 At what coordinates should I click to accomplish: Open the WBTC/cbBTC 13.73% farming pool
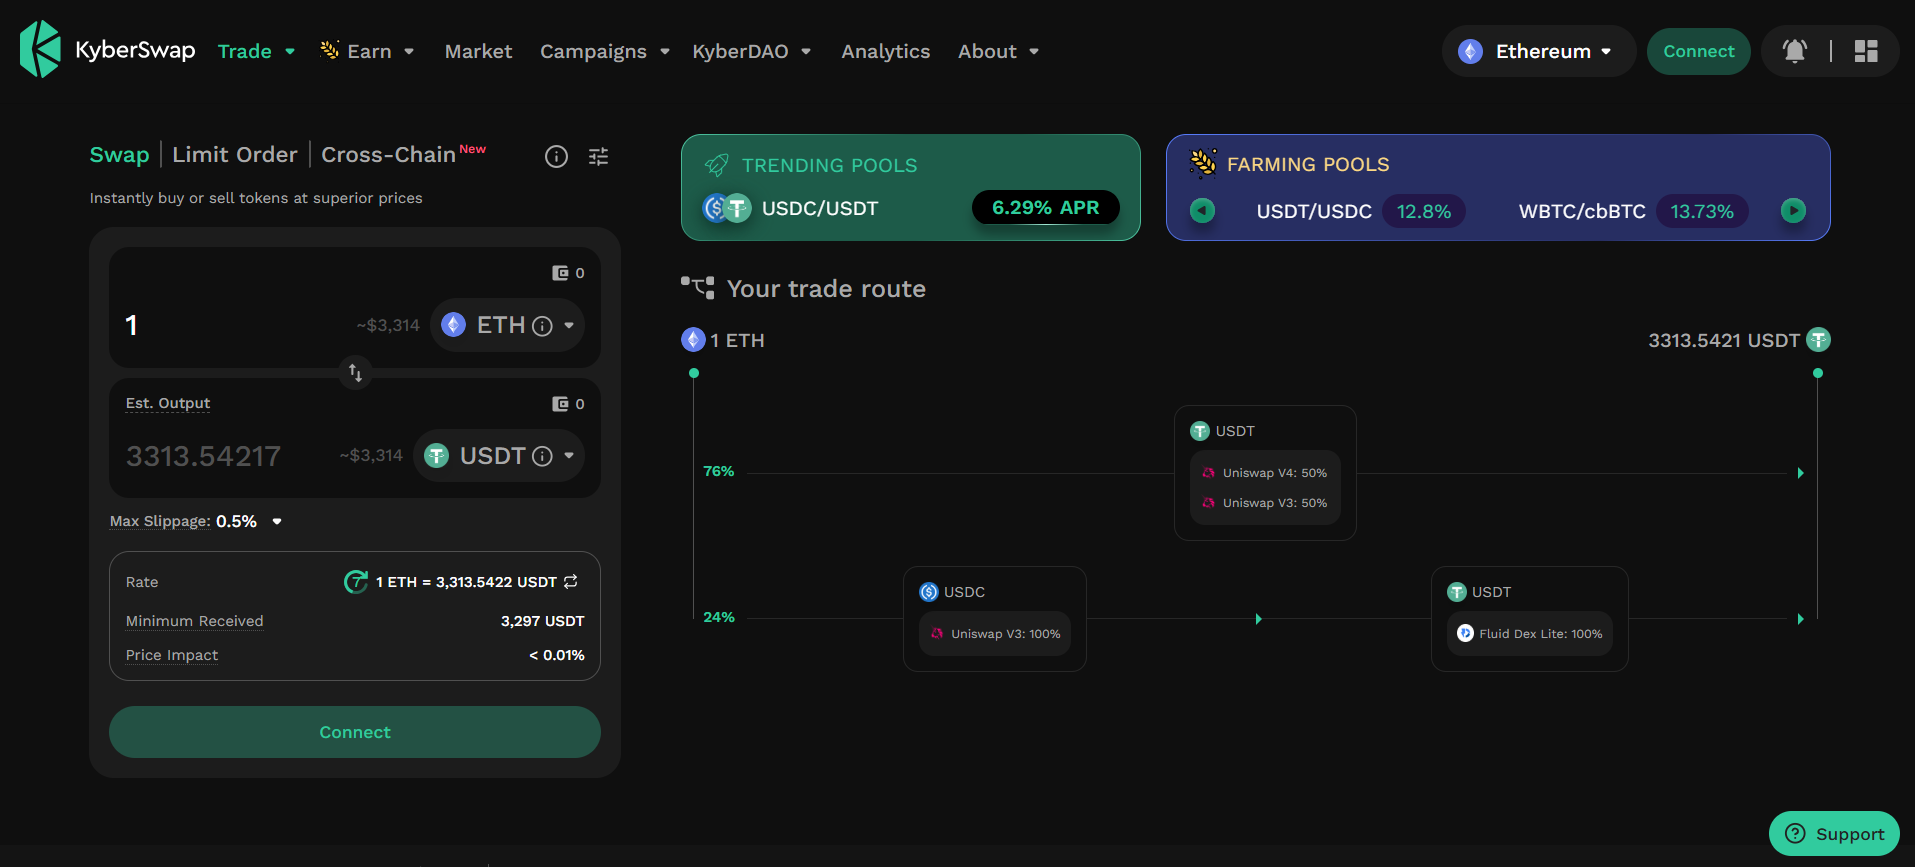1633,211
